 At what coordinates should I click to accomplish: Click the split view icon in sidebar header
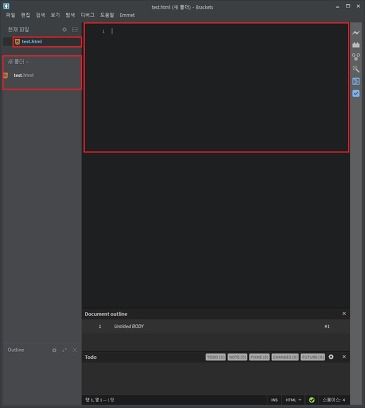click(x=75, y=29)
